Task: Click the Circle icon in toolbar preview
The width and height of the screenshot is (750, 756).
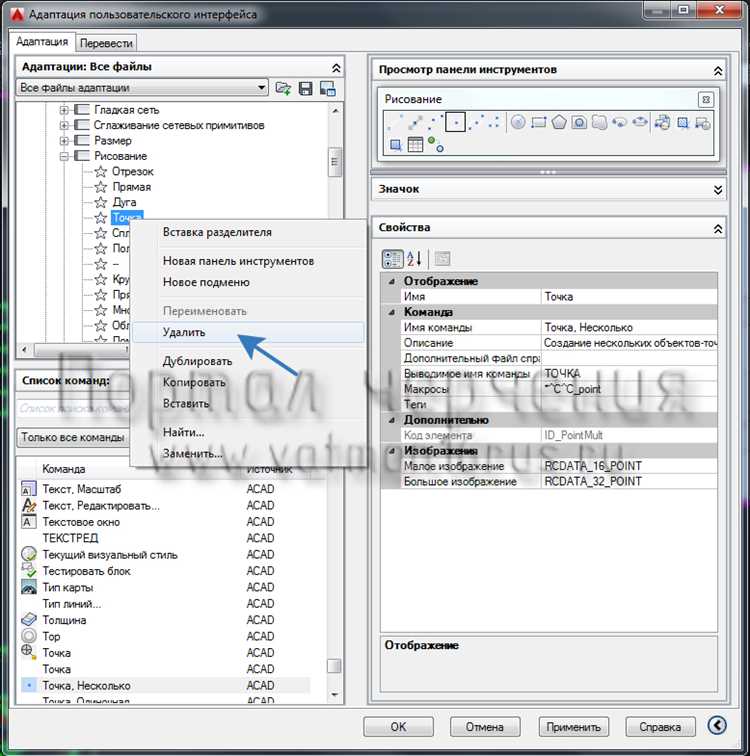Action: tap(518, 122)
